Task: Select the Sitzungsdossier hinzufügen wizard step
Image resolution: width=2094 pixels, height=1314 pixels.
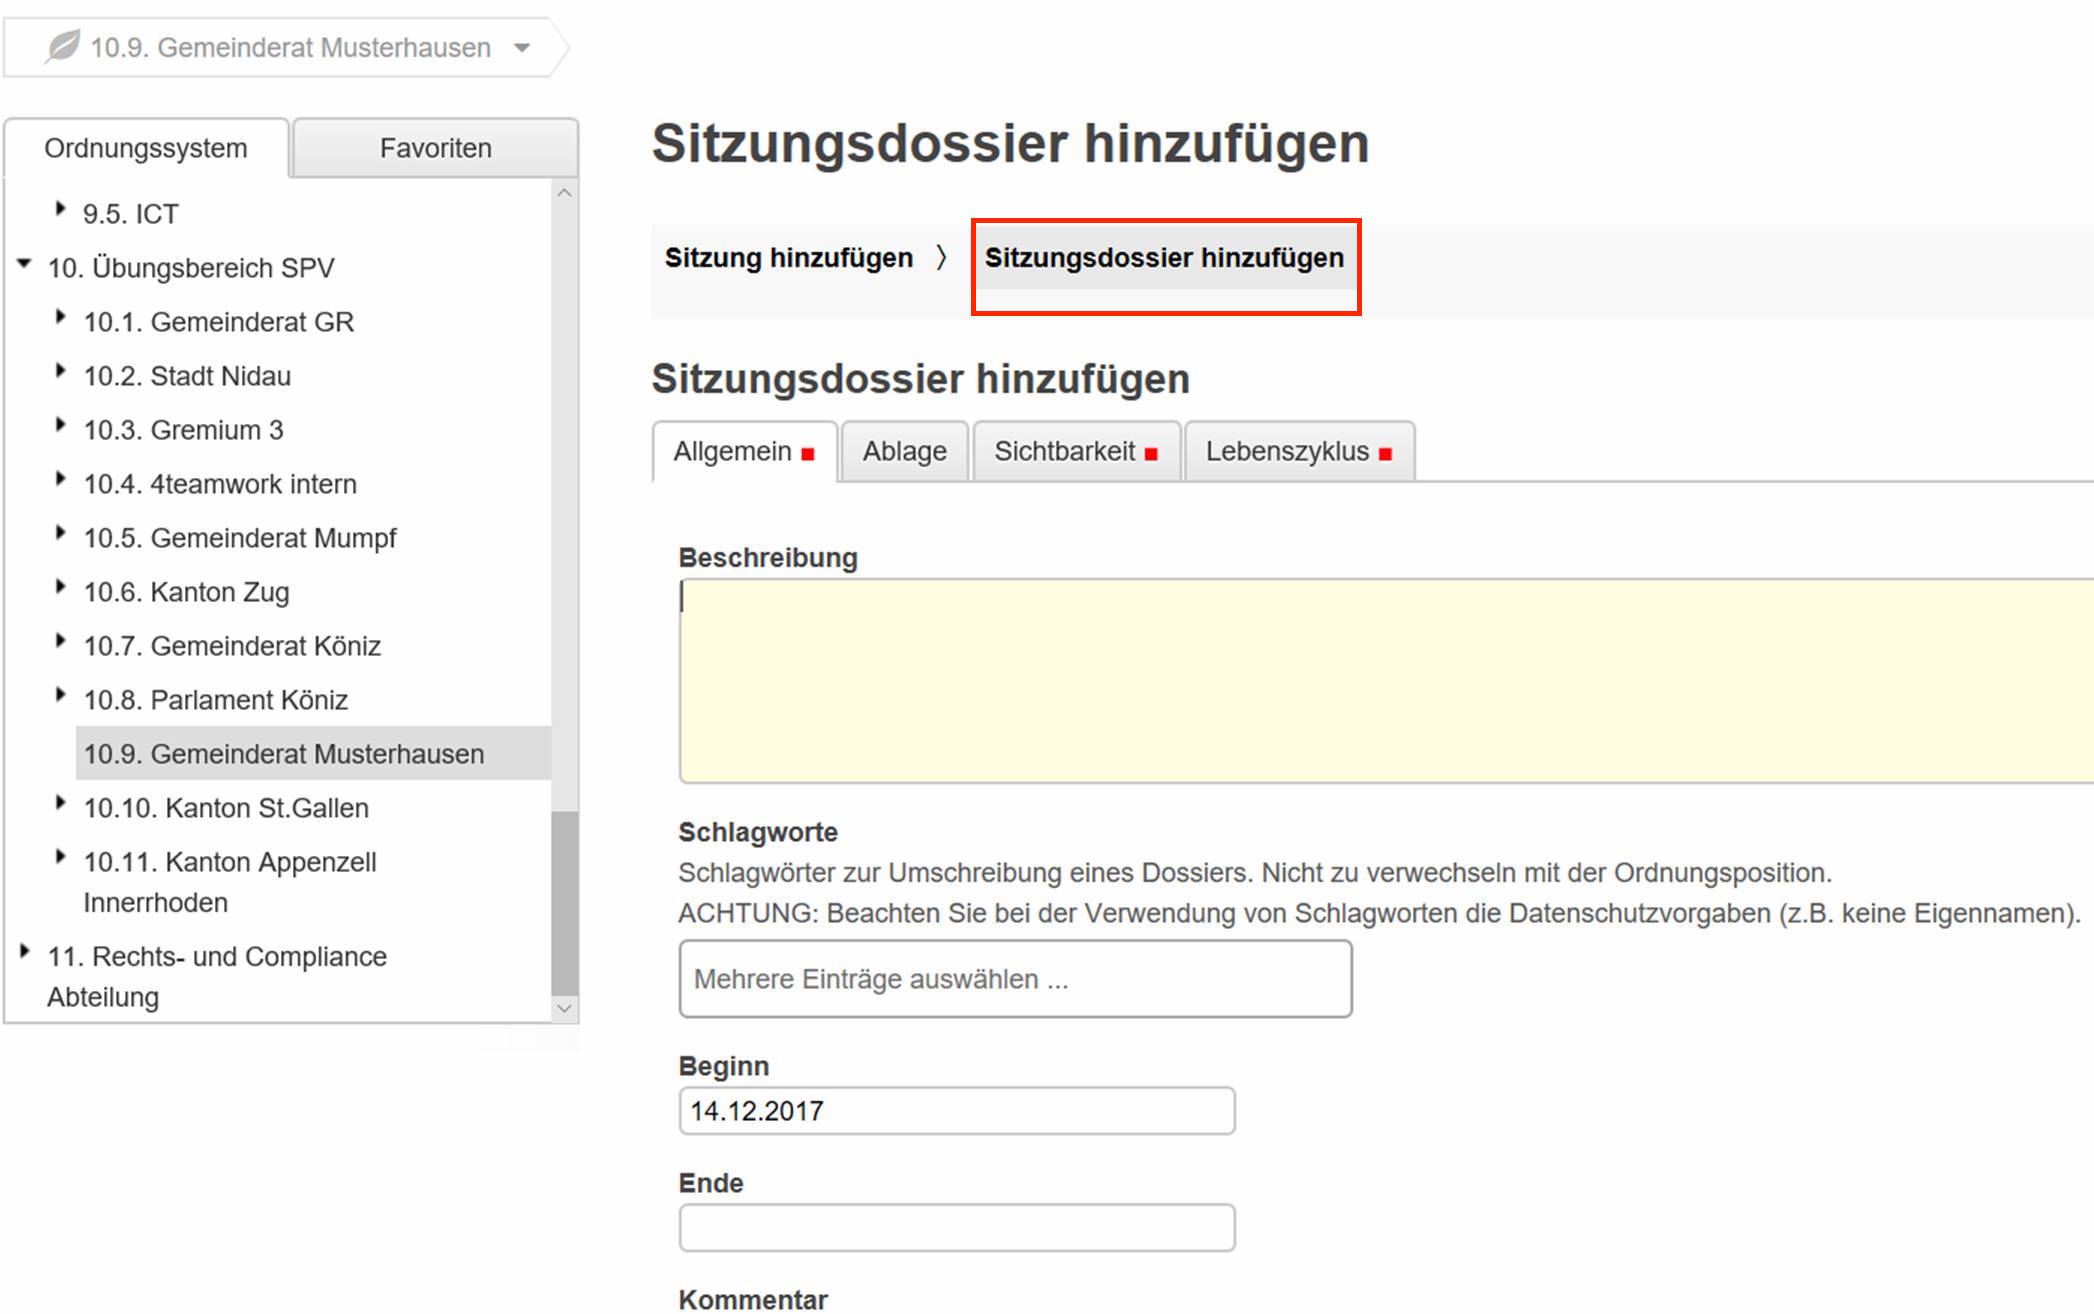Action: [x=1164, y=258]
